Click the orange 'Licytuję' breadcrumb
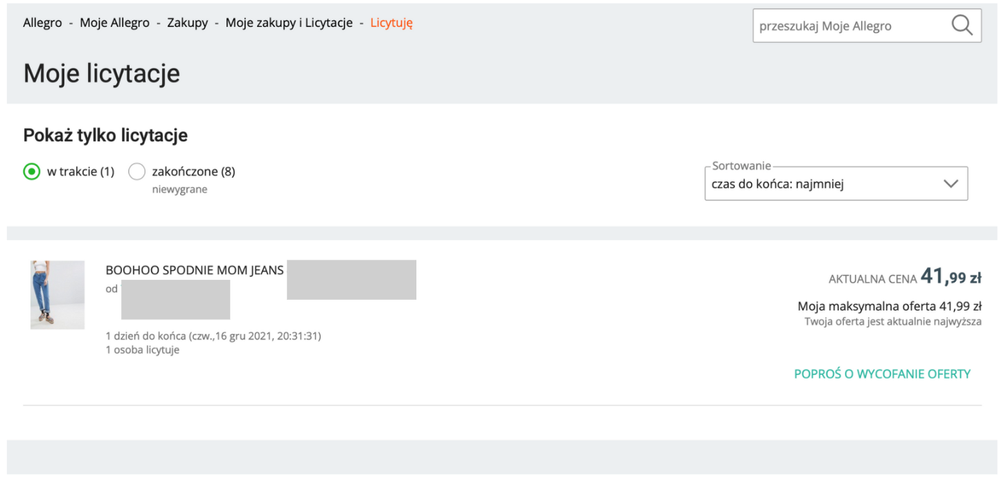The image size is (999, 482). point(391,23)
